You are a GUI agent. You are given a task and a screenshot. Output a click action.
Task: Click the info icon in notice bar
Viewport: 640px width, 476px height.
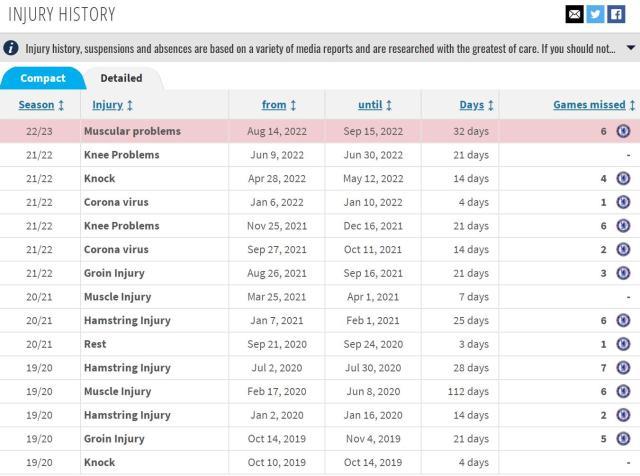(x=11, y=48)
